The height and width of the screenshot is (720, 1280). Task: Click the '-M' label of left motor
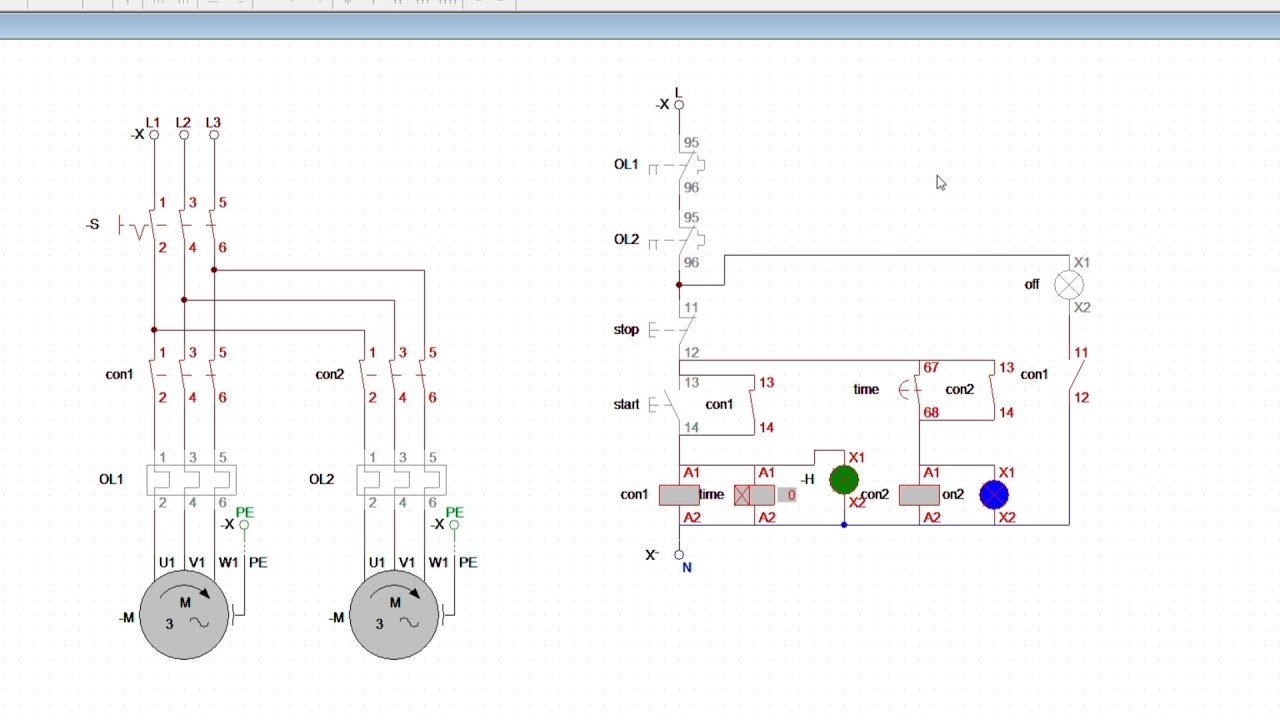[x=126, y=618]
